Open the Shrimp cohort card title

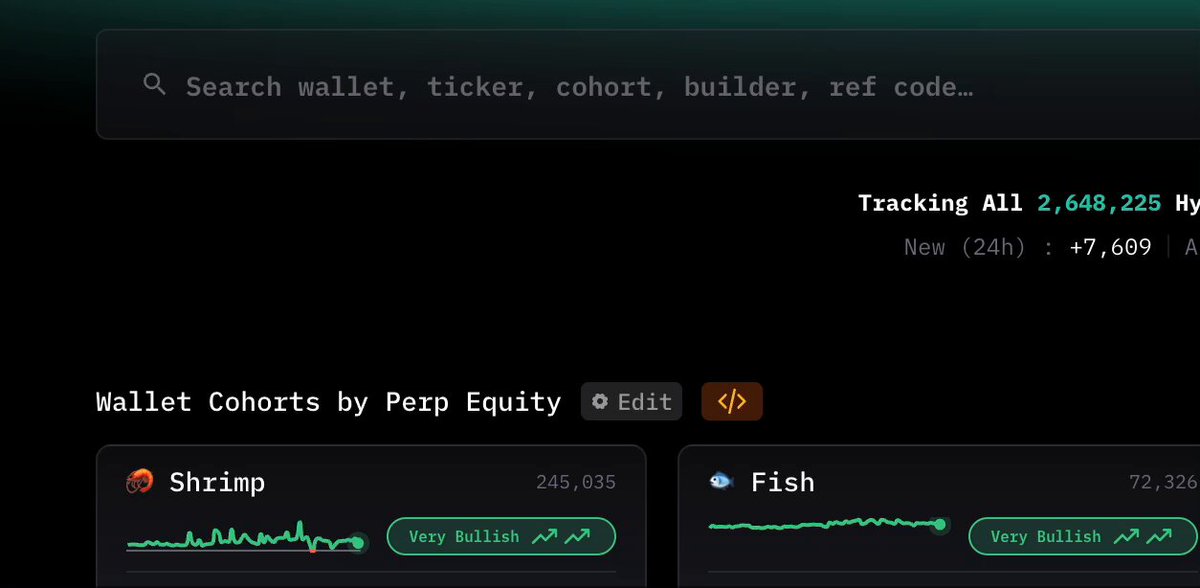(217, 482)
